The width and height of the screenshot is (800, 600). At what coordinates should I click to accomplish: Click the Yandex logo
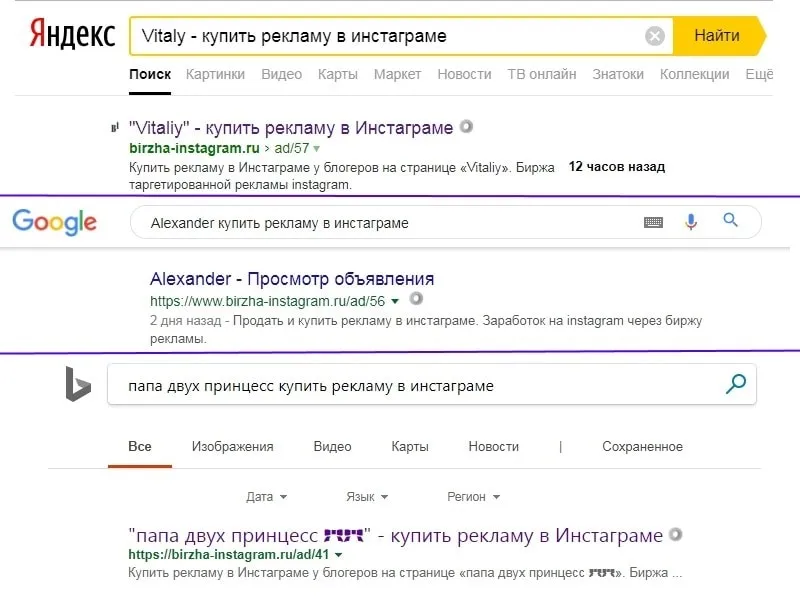coord(72,35)
